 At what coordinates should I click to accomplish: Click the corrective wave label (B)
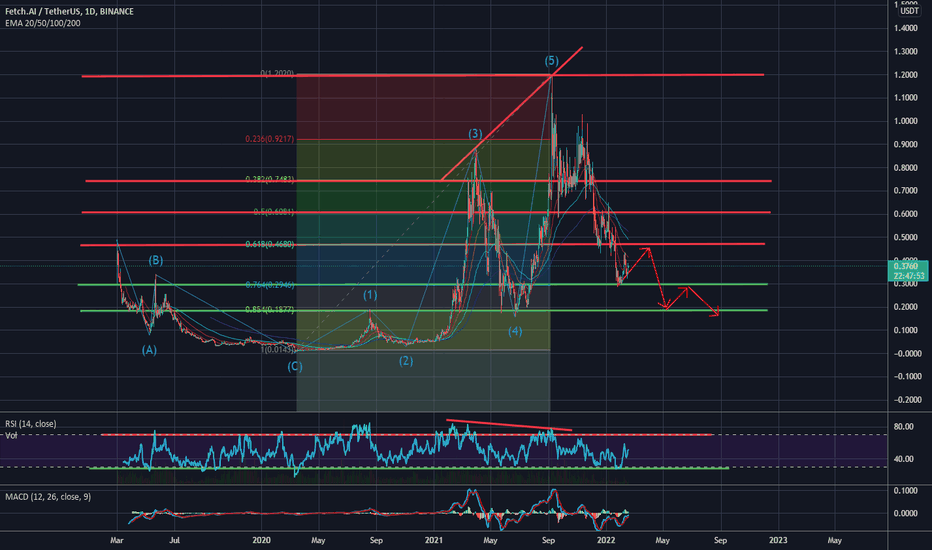click(x=156, y=260)
